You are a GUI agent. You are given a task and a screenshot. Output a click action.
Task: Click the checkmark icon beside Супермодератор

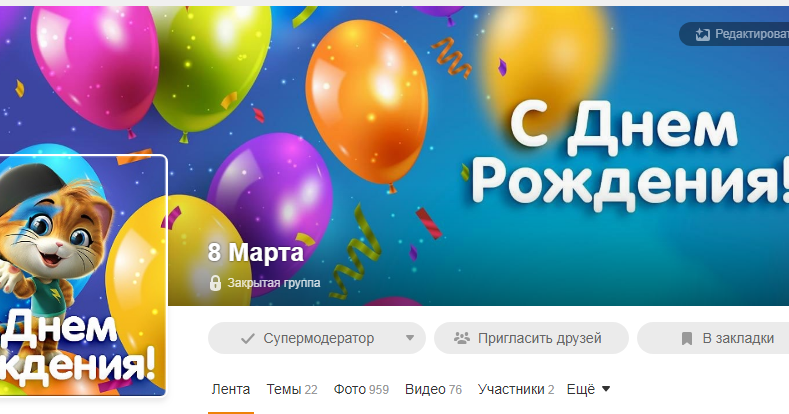[x=248, y=339]
